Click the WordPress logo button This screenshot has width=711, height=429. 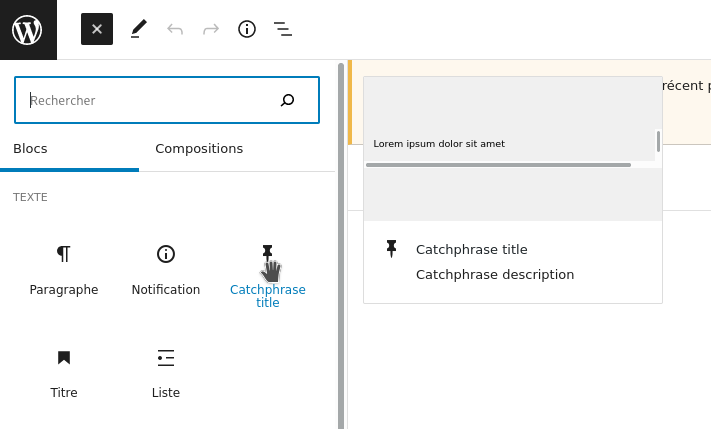[x=28, y=29]
